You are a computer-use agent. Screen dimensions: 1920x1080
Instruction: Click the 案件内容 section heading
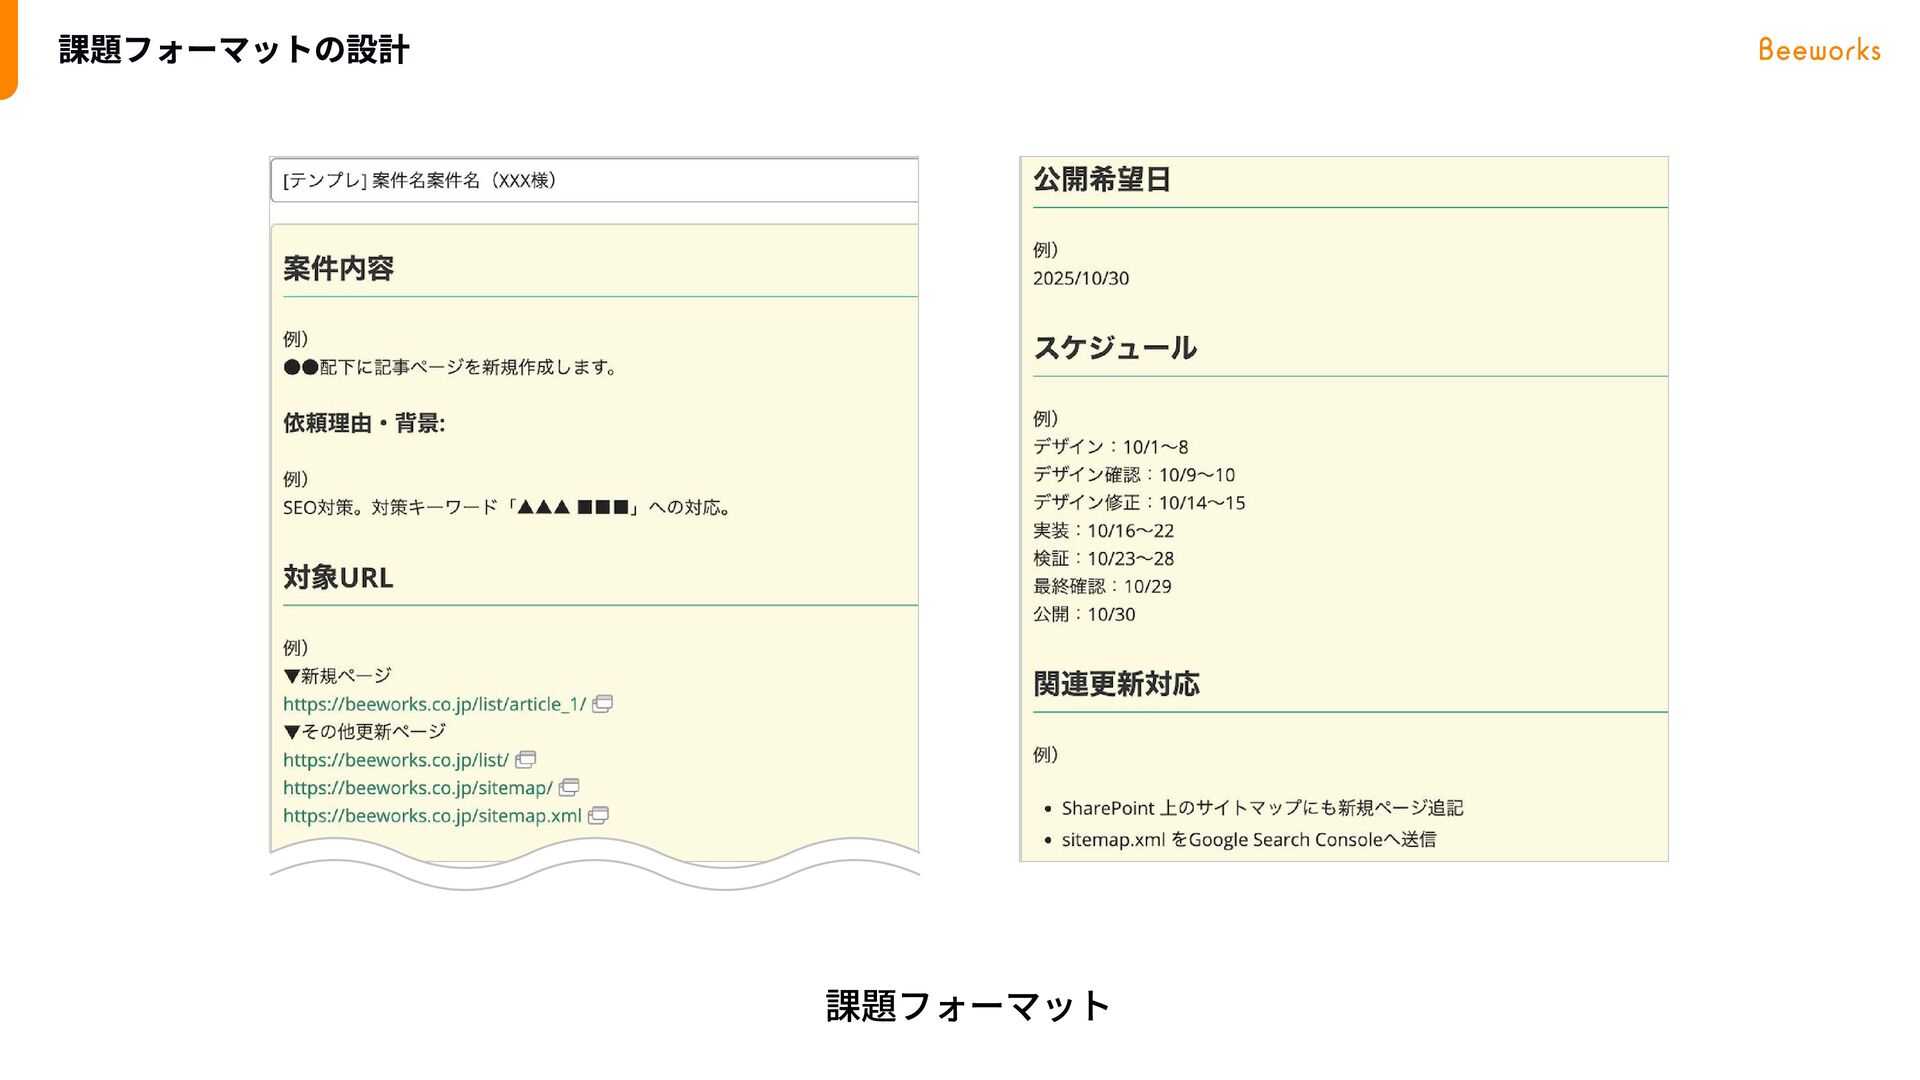pos(338,268)
